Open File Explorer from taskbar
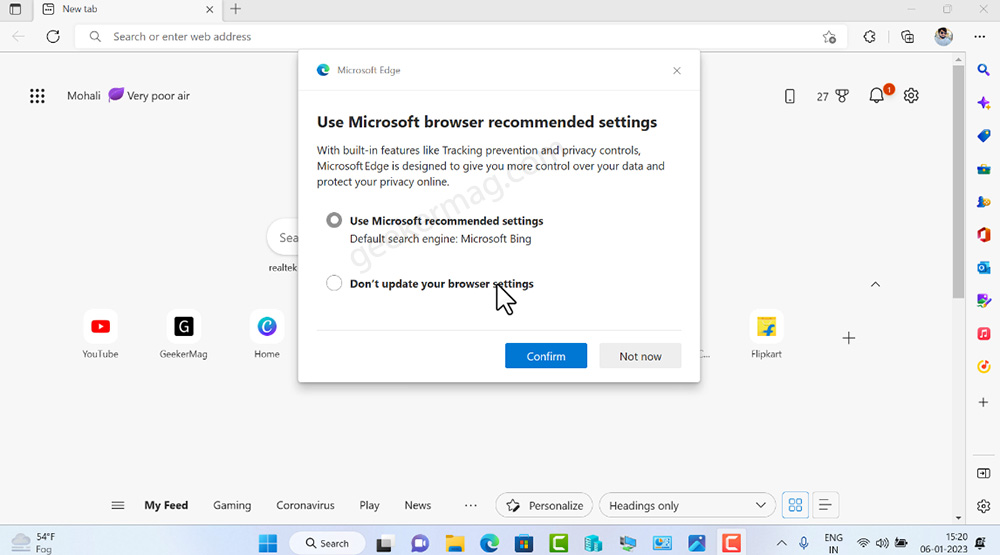Image resolution: width=1000 pixels, height=555 pixels. [455, 543]
